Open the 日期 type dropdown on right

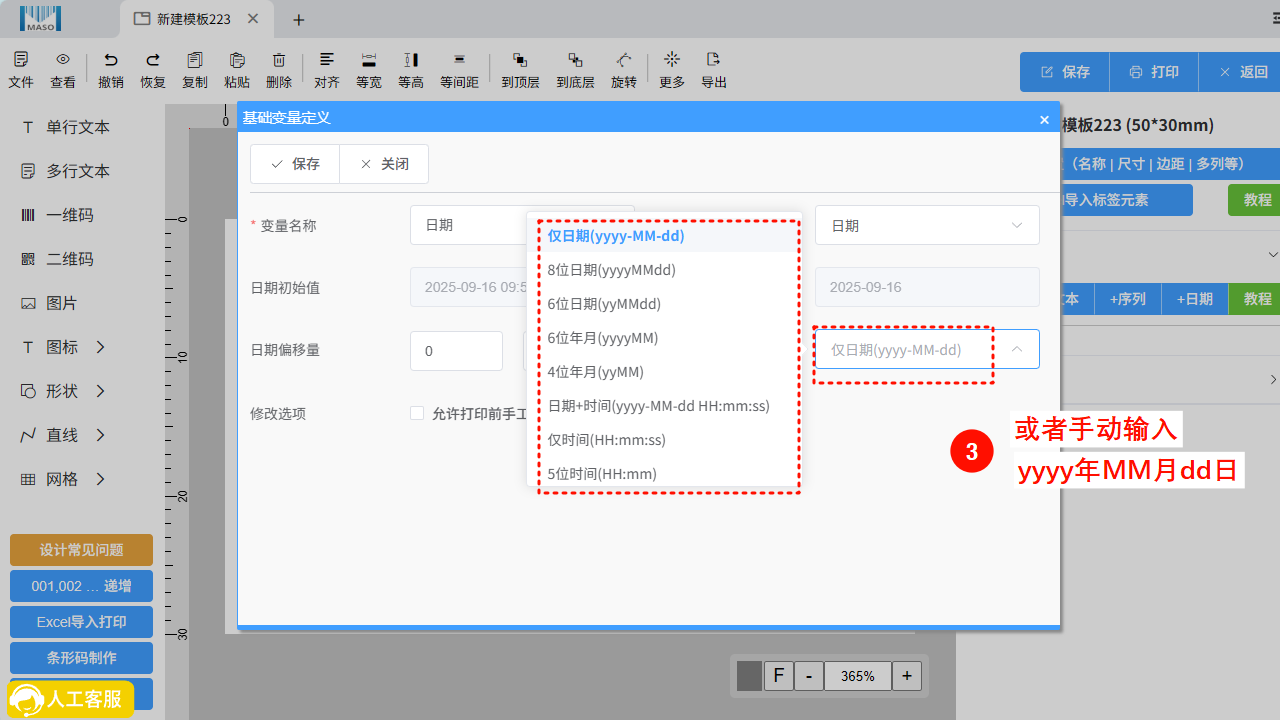click(927, 226)
